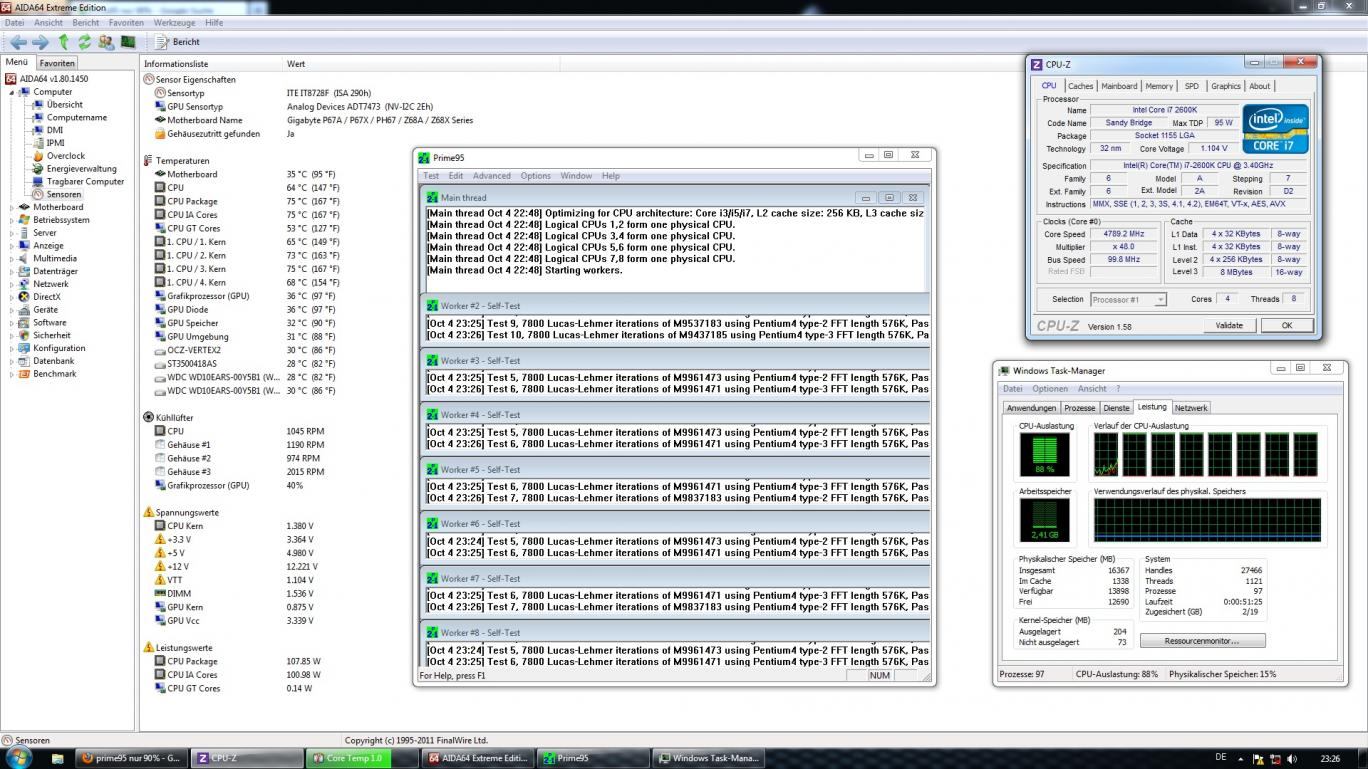This screenshot has width=1368, height=769.
Task: Select Sicherheit shield icon
Action: click(25, 336)
